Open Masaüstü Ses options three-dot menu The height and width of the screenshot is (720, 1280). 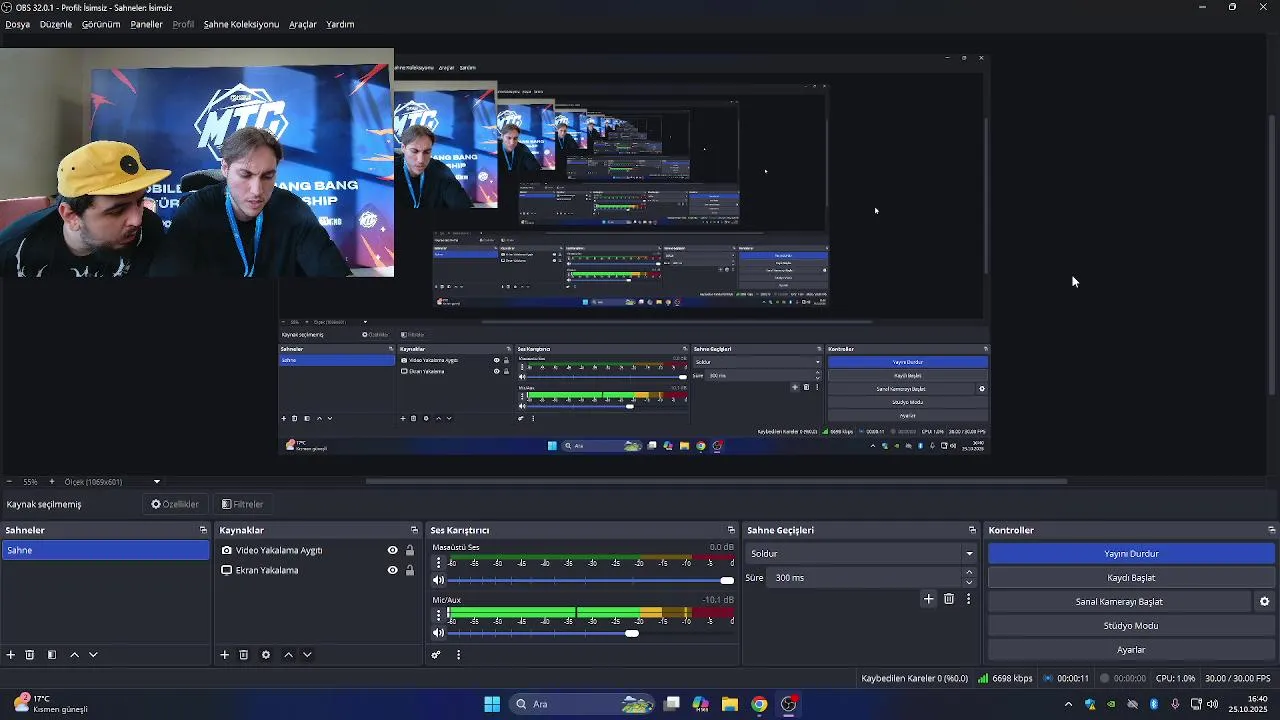tap(438, 563)
